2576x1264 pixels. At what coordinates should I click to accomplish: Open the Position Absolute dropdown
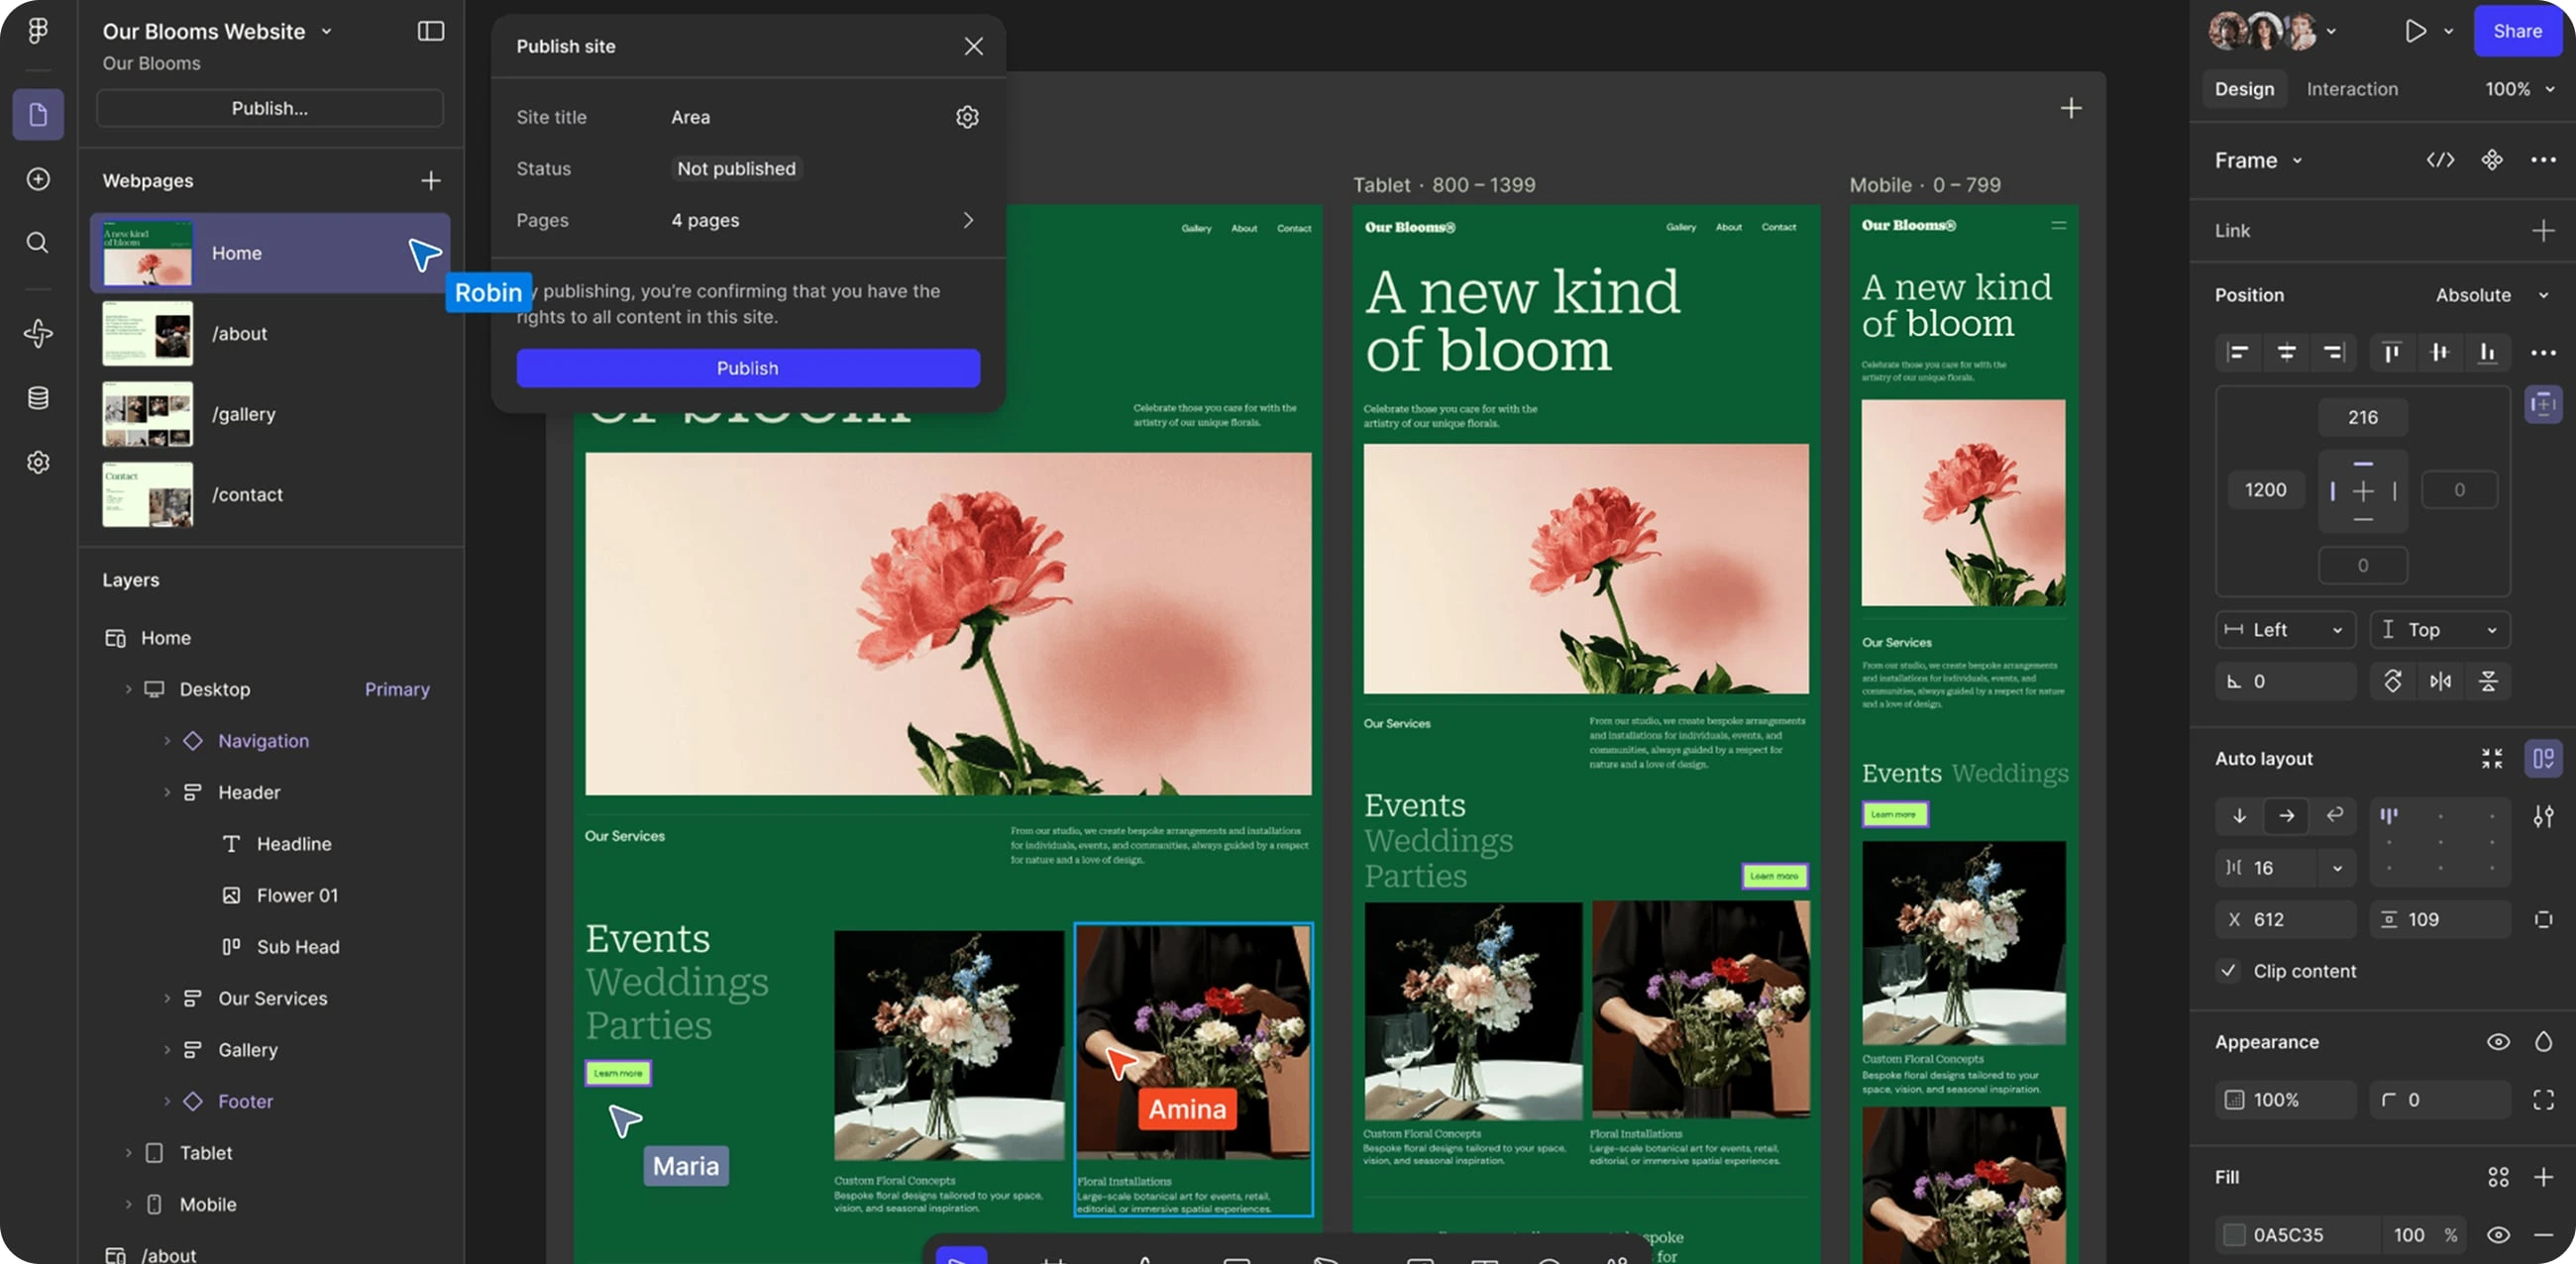click(2490, 295)
